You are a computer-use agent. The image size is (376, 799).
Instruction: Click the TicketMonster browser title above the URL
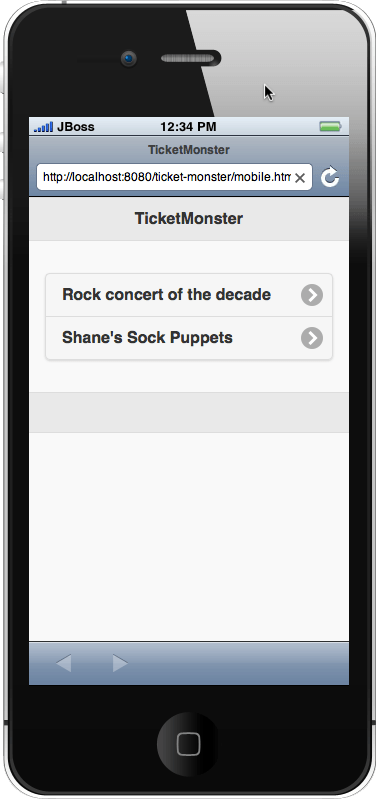point(189,150)
